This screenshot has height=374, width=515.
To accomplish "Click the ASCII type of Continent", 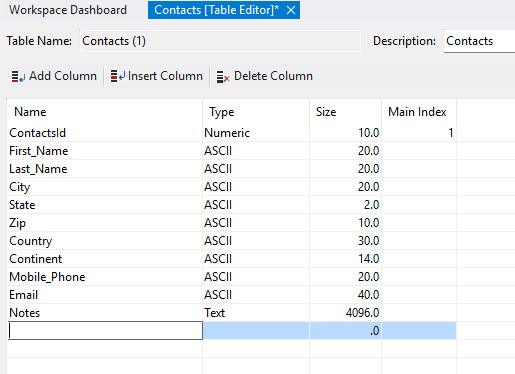I will pyautogui.click(x=256, y=259).
